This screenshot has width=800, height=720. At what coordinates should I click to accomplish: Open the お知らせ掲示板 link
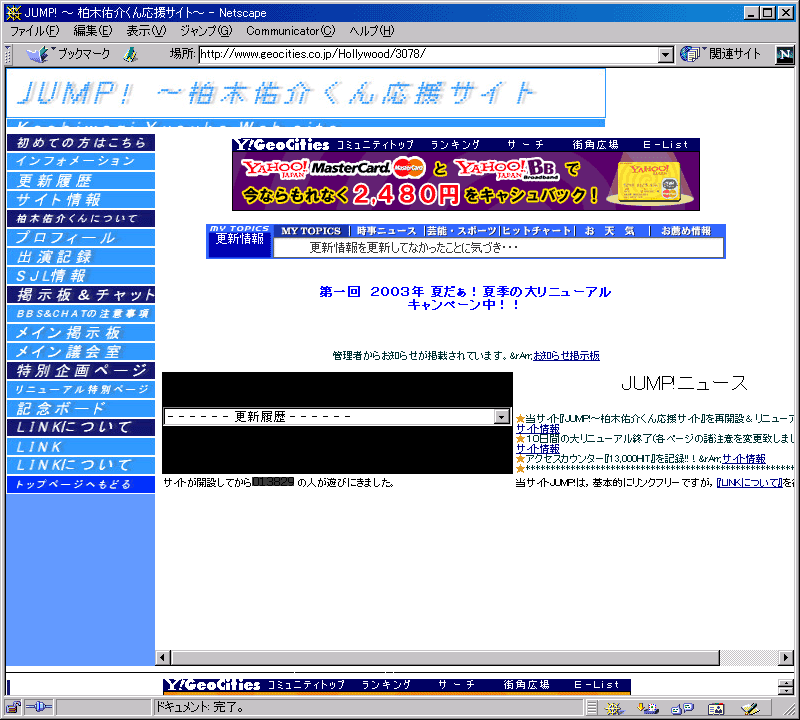(x=566, y=356)
